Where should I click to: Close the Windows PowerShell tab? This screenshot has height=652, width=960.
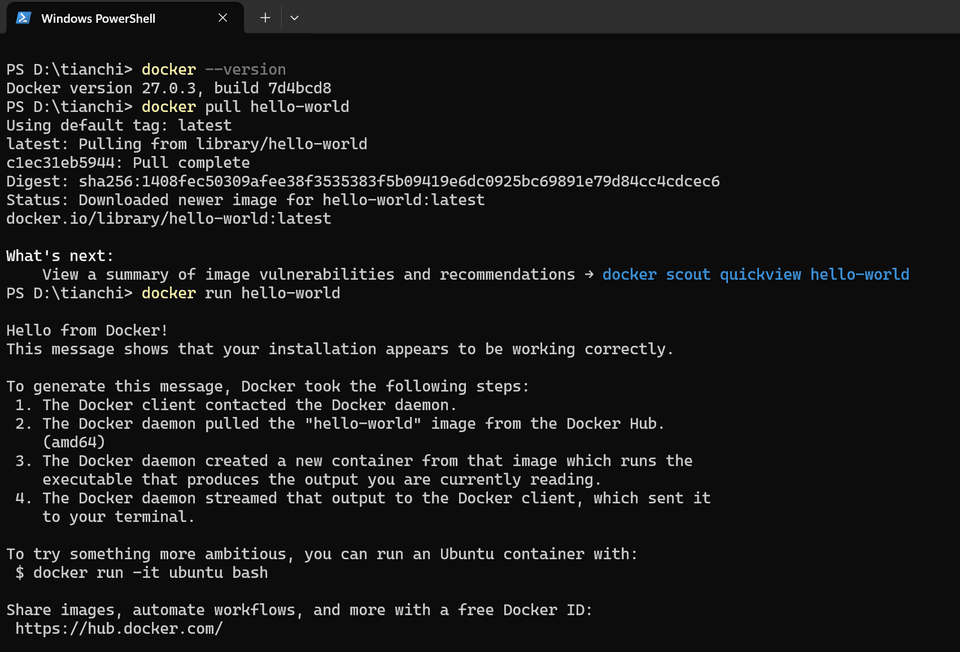(x=223, y=18)
